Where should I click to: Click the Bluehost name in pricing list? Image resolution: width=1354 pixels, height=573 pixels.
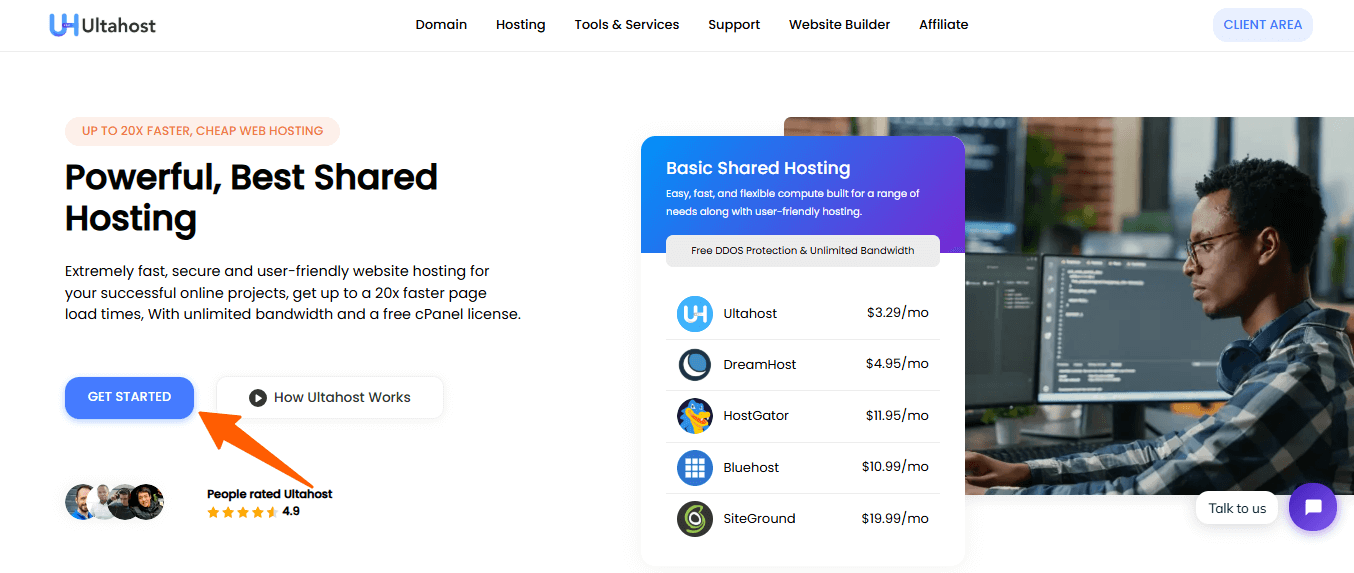(751, 468)
